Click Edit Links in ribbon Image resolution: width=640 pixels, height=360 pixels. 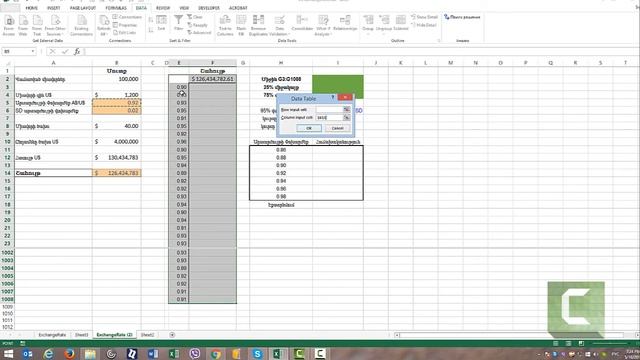pos(124,33)
